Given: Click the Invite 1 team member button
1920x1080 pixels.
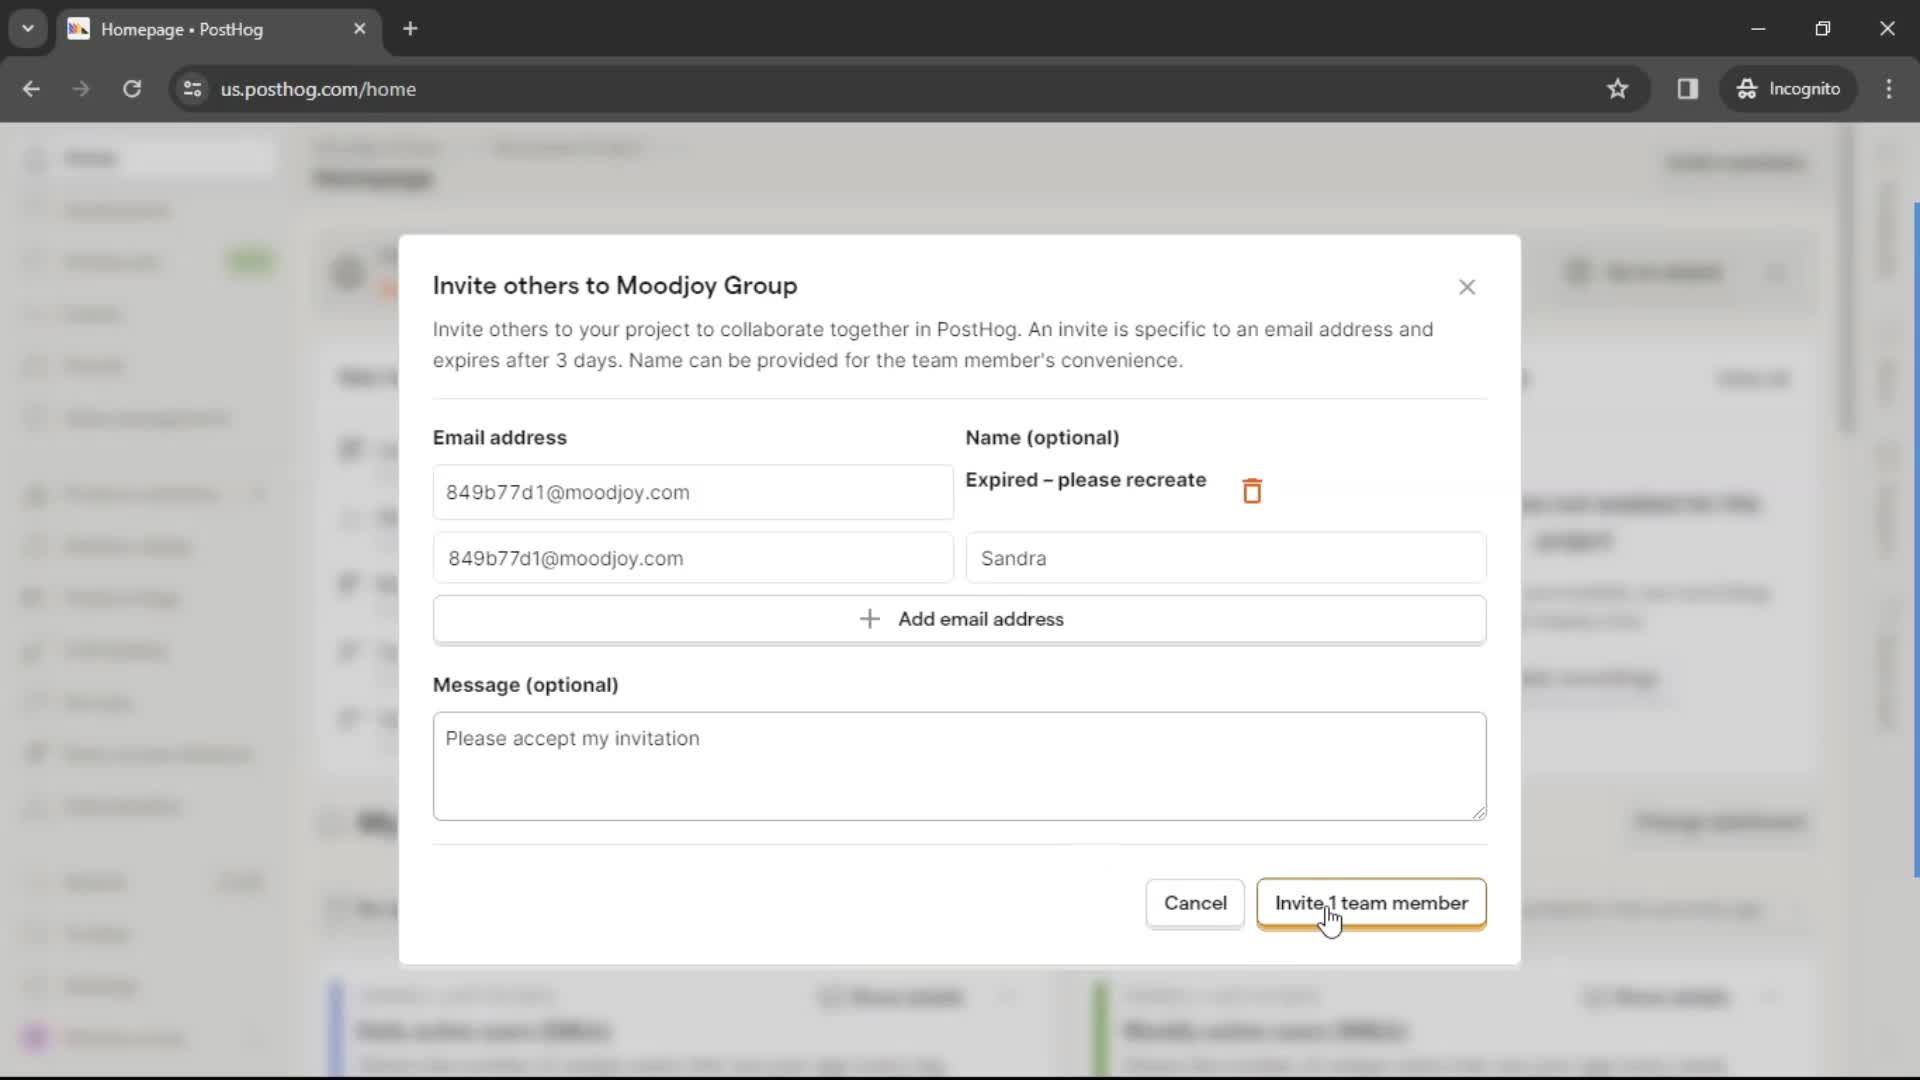Looking at the screenshot, I should [x=1371, y=902].
